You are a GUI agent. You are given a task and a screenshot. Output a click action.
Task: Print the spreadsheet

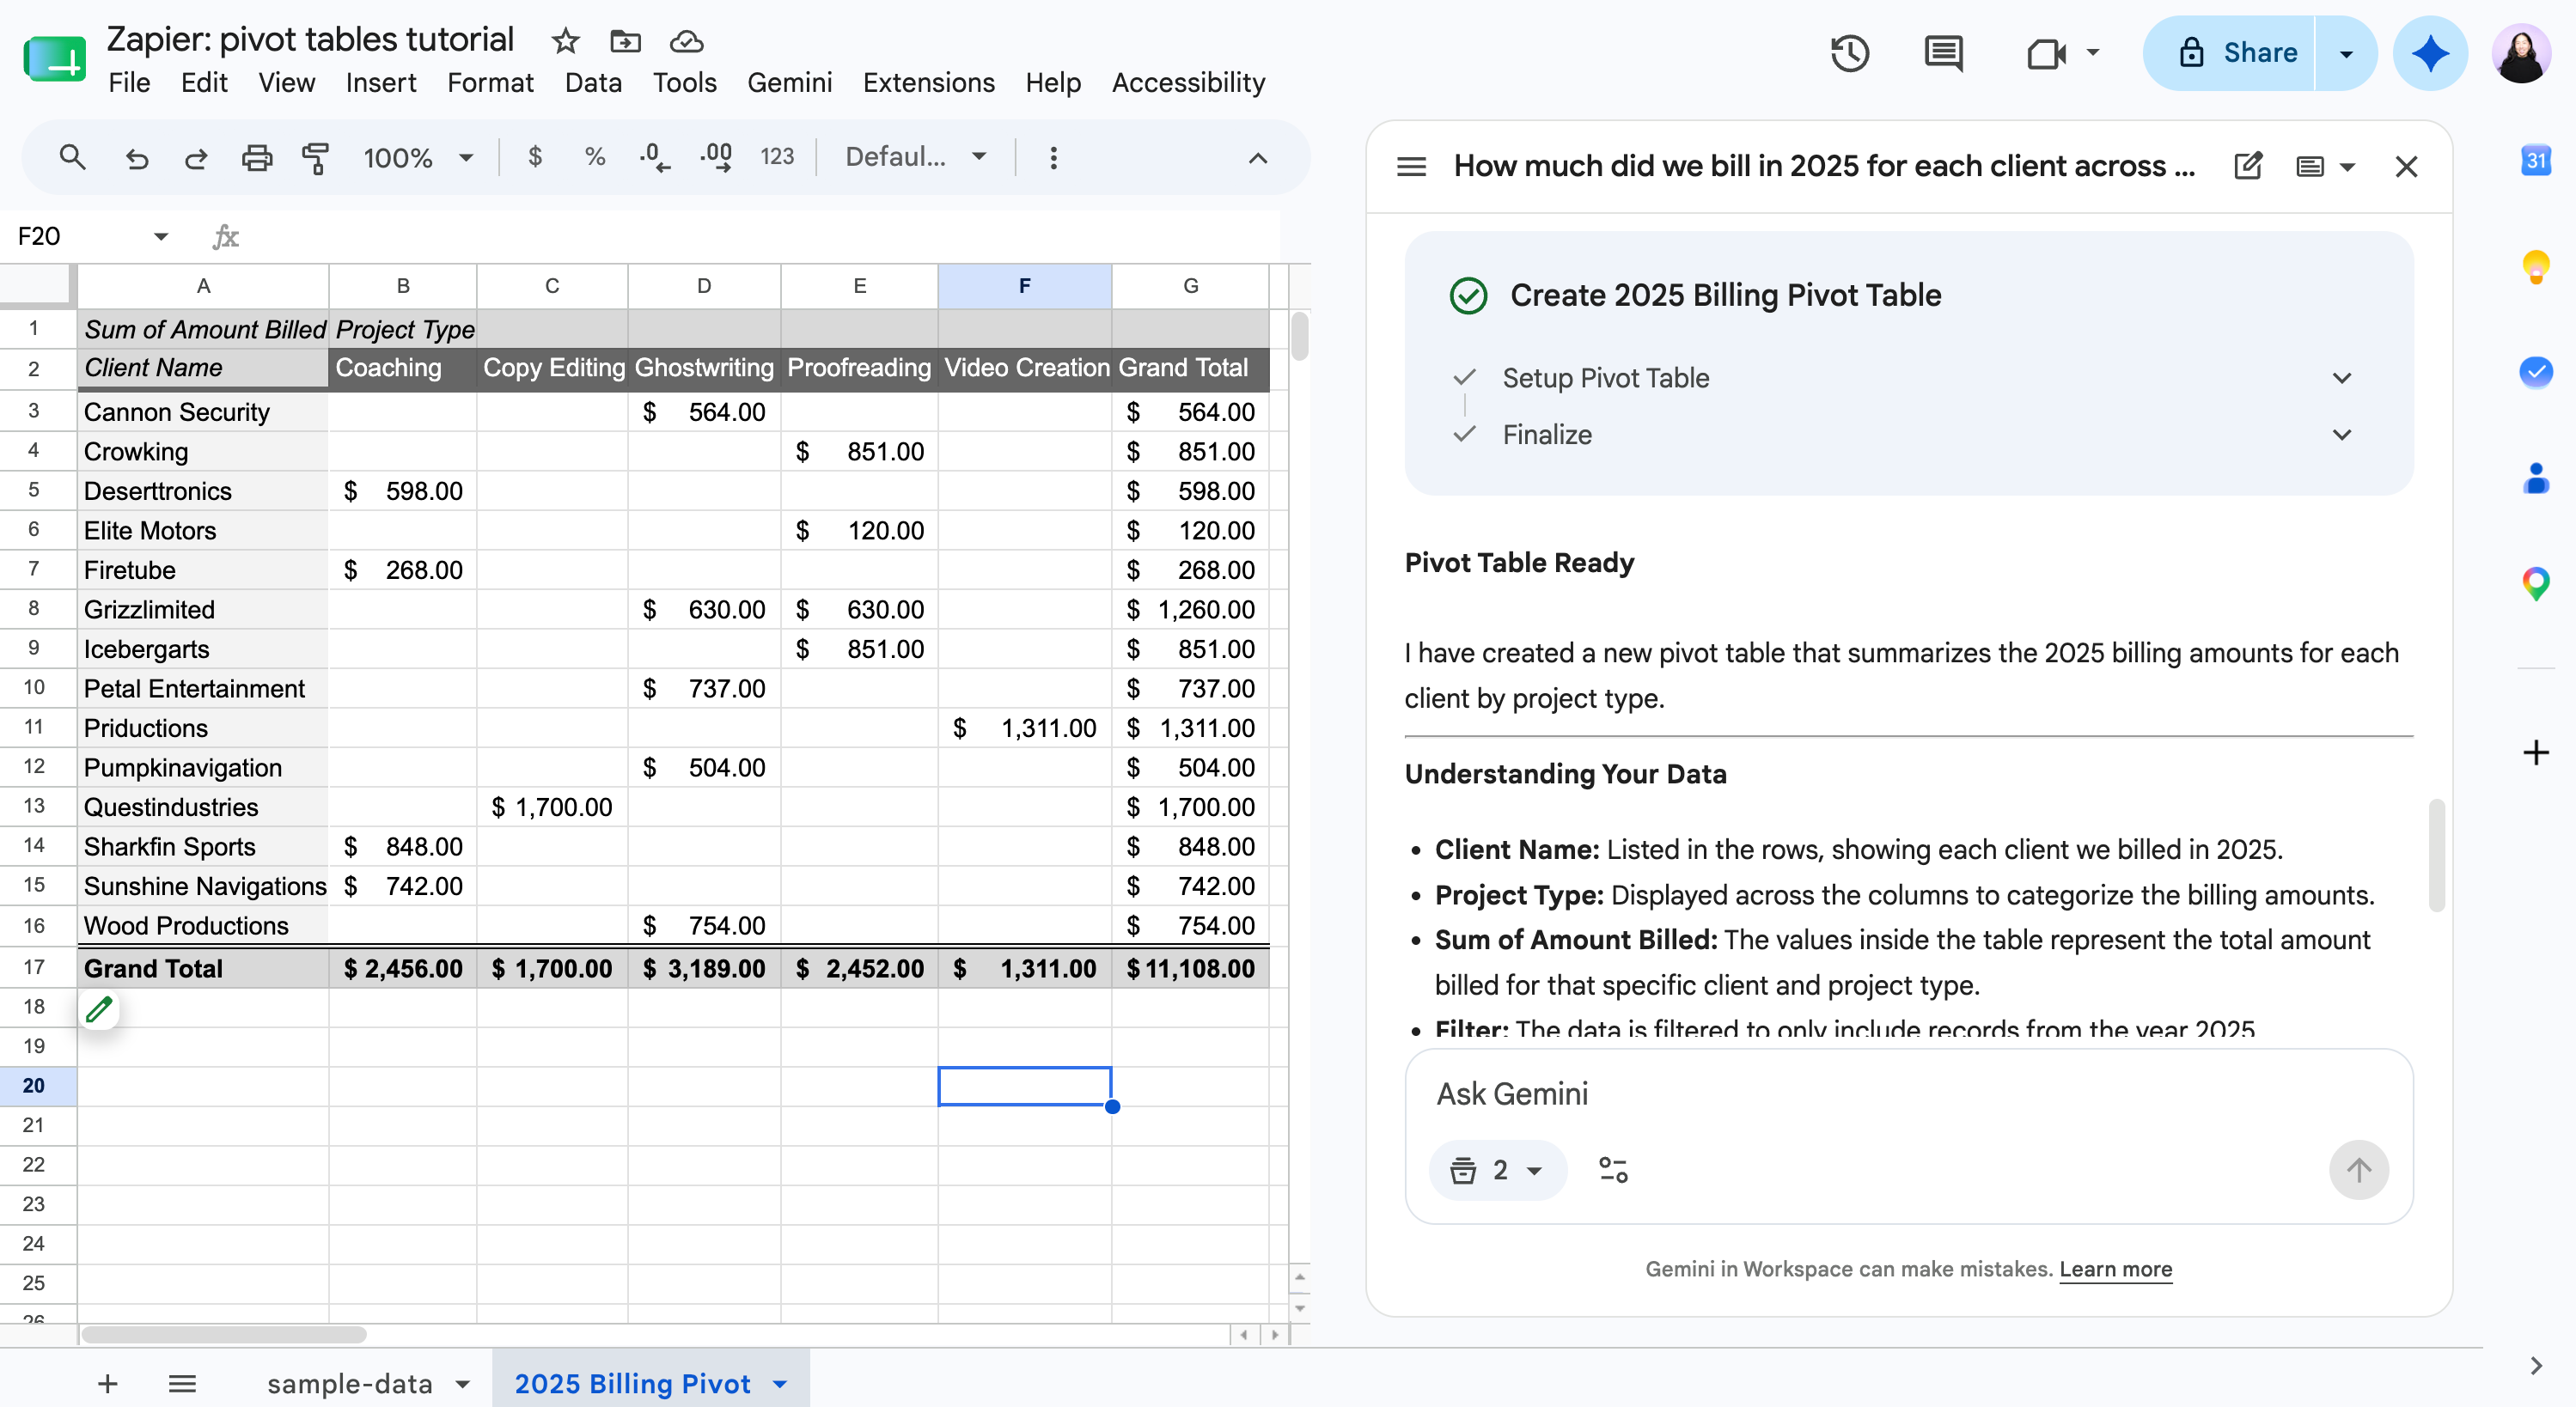(257, 157)
